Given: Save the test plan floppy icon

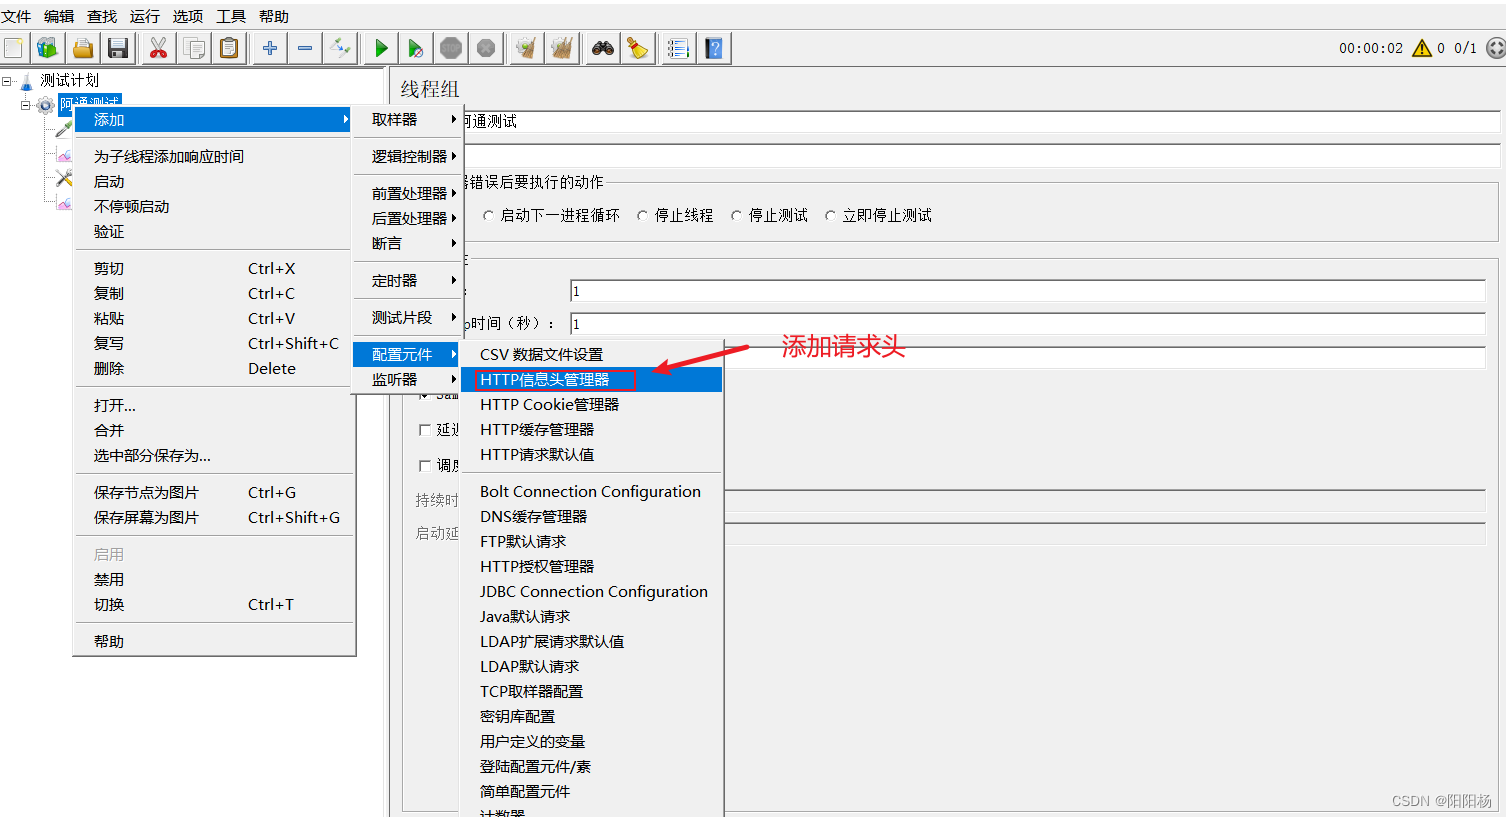Looking at the screenshot, I should 118,48.
